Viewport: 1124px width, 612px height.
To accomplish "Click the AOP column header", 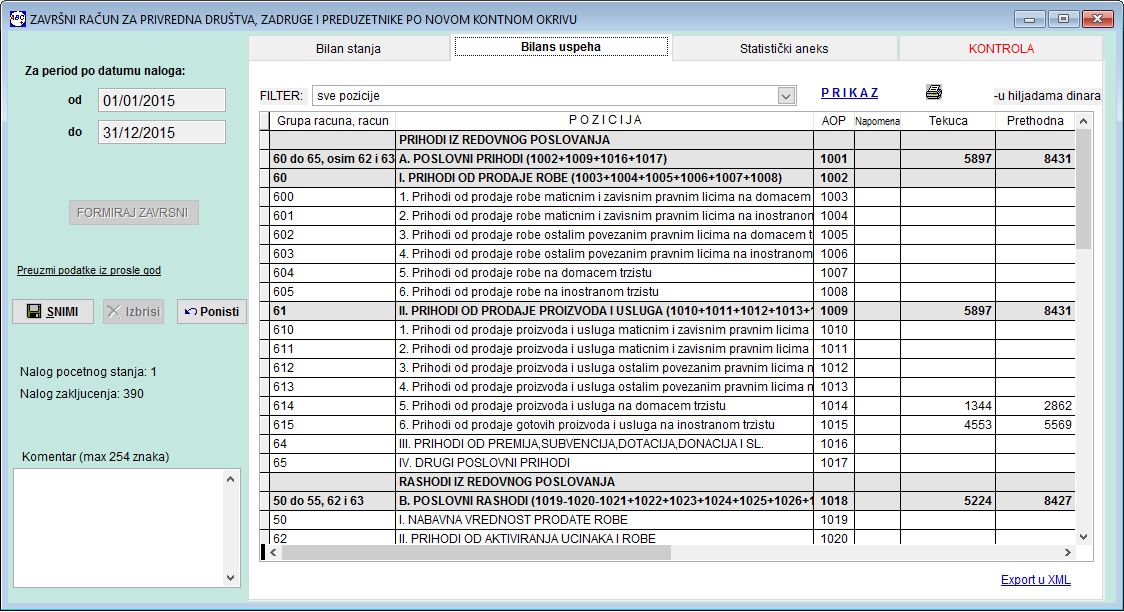I will [x=834, y=121].
